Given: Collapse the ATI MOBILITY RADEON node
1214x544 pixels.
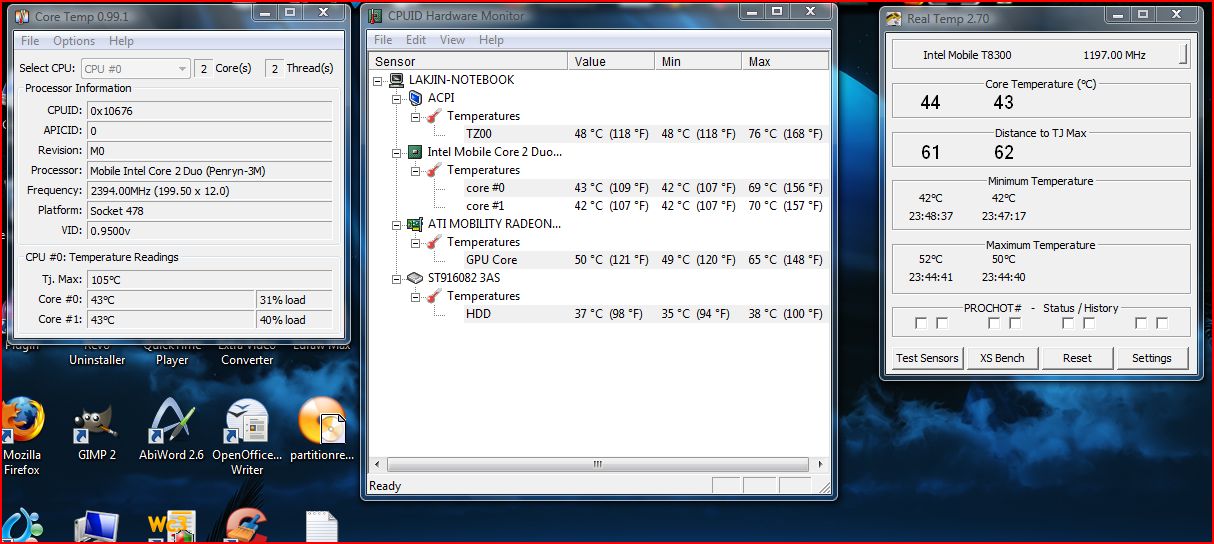Looking at the screenshot, I should pyautogui.click(x=397, y=224).
